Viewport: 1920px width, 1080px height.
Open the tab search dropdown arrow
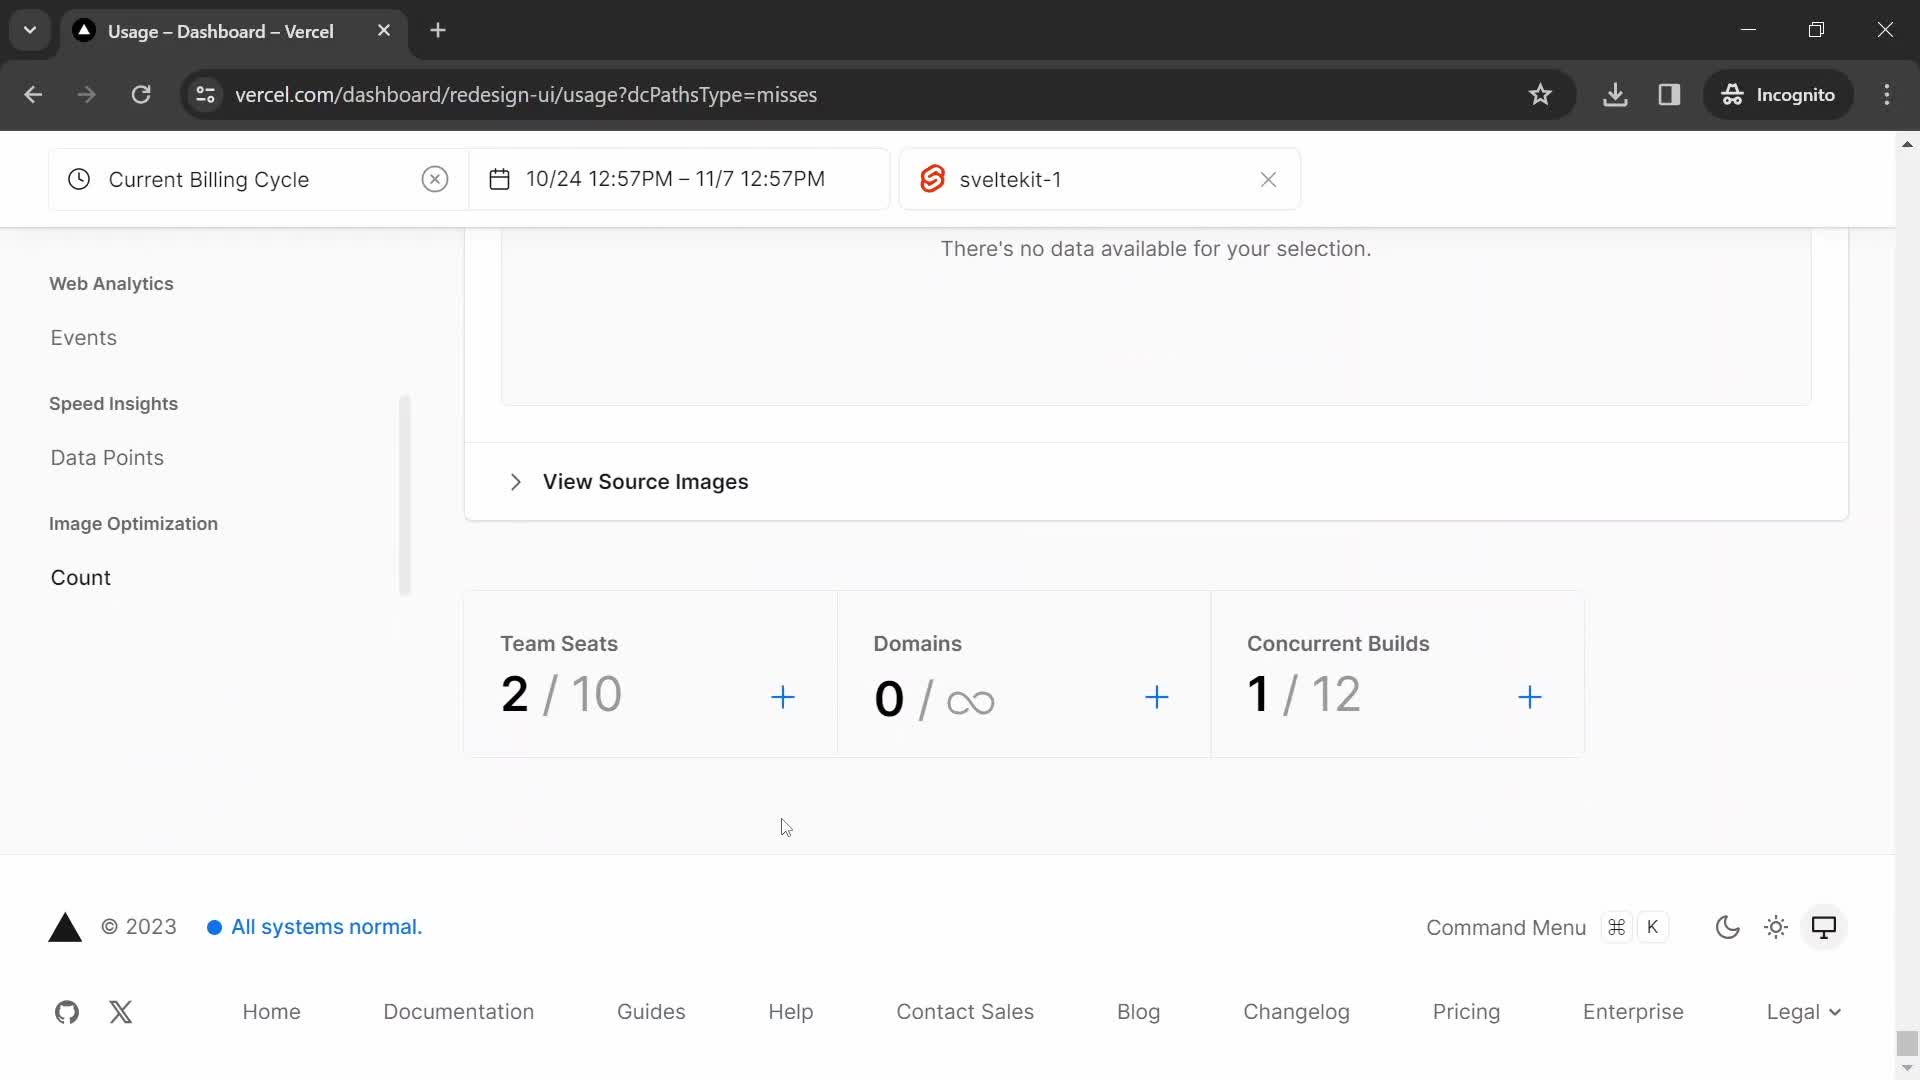[30, 31]
